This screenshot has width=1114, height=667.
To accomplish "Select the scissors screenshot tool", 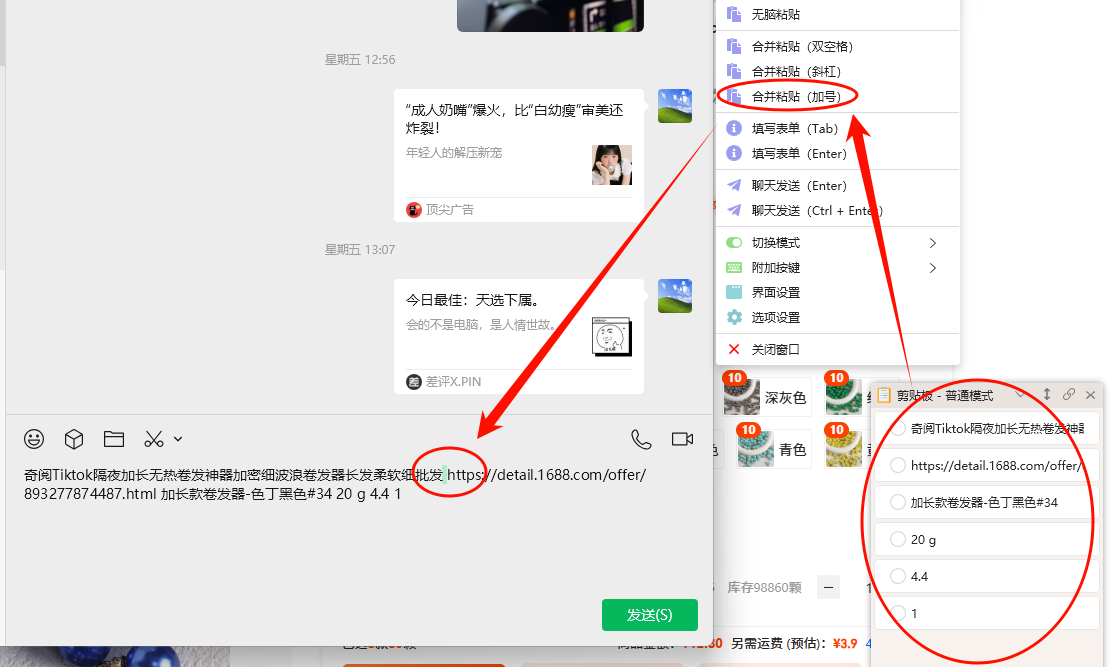I will pyautogui.click(x=153, y=439).
